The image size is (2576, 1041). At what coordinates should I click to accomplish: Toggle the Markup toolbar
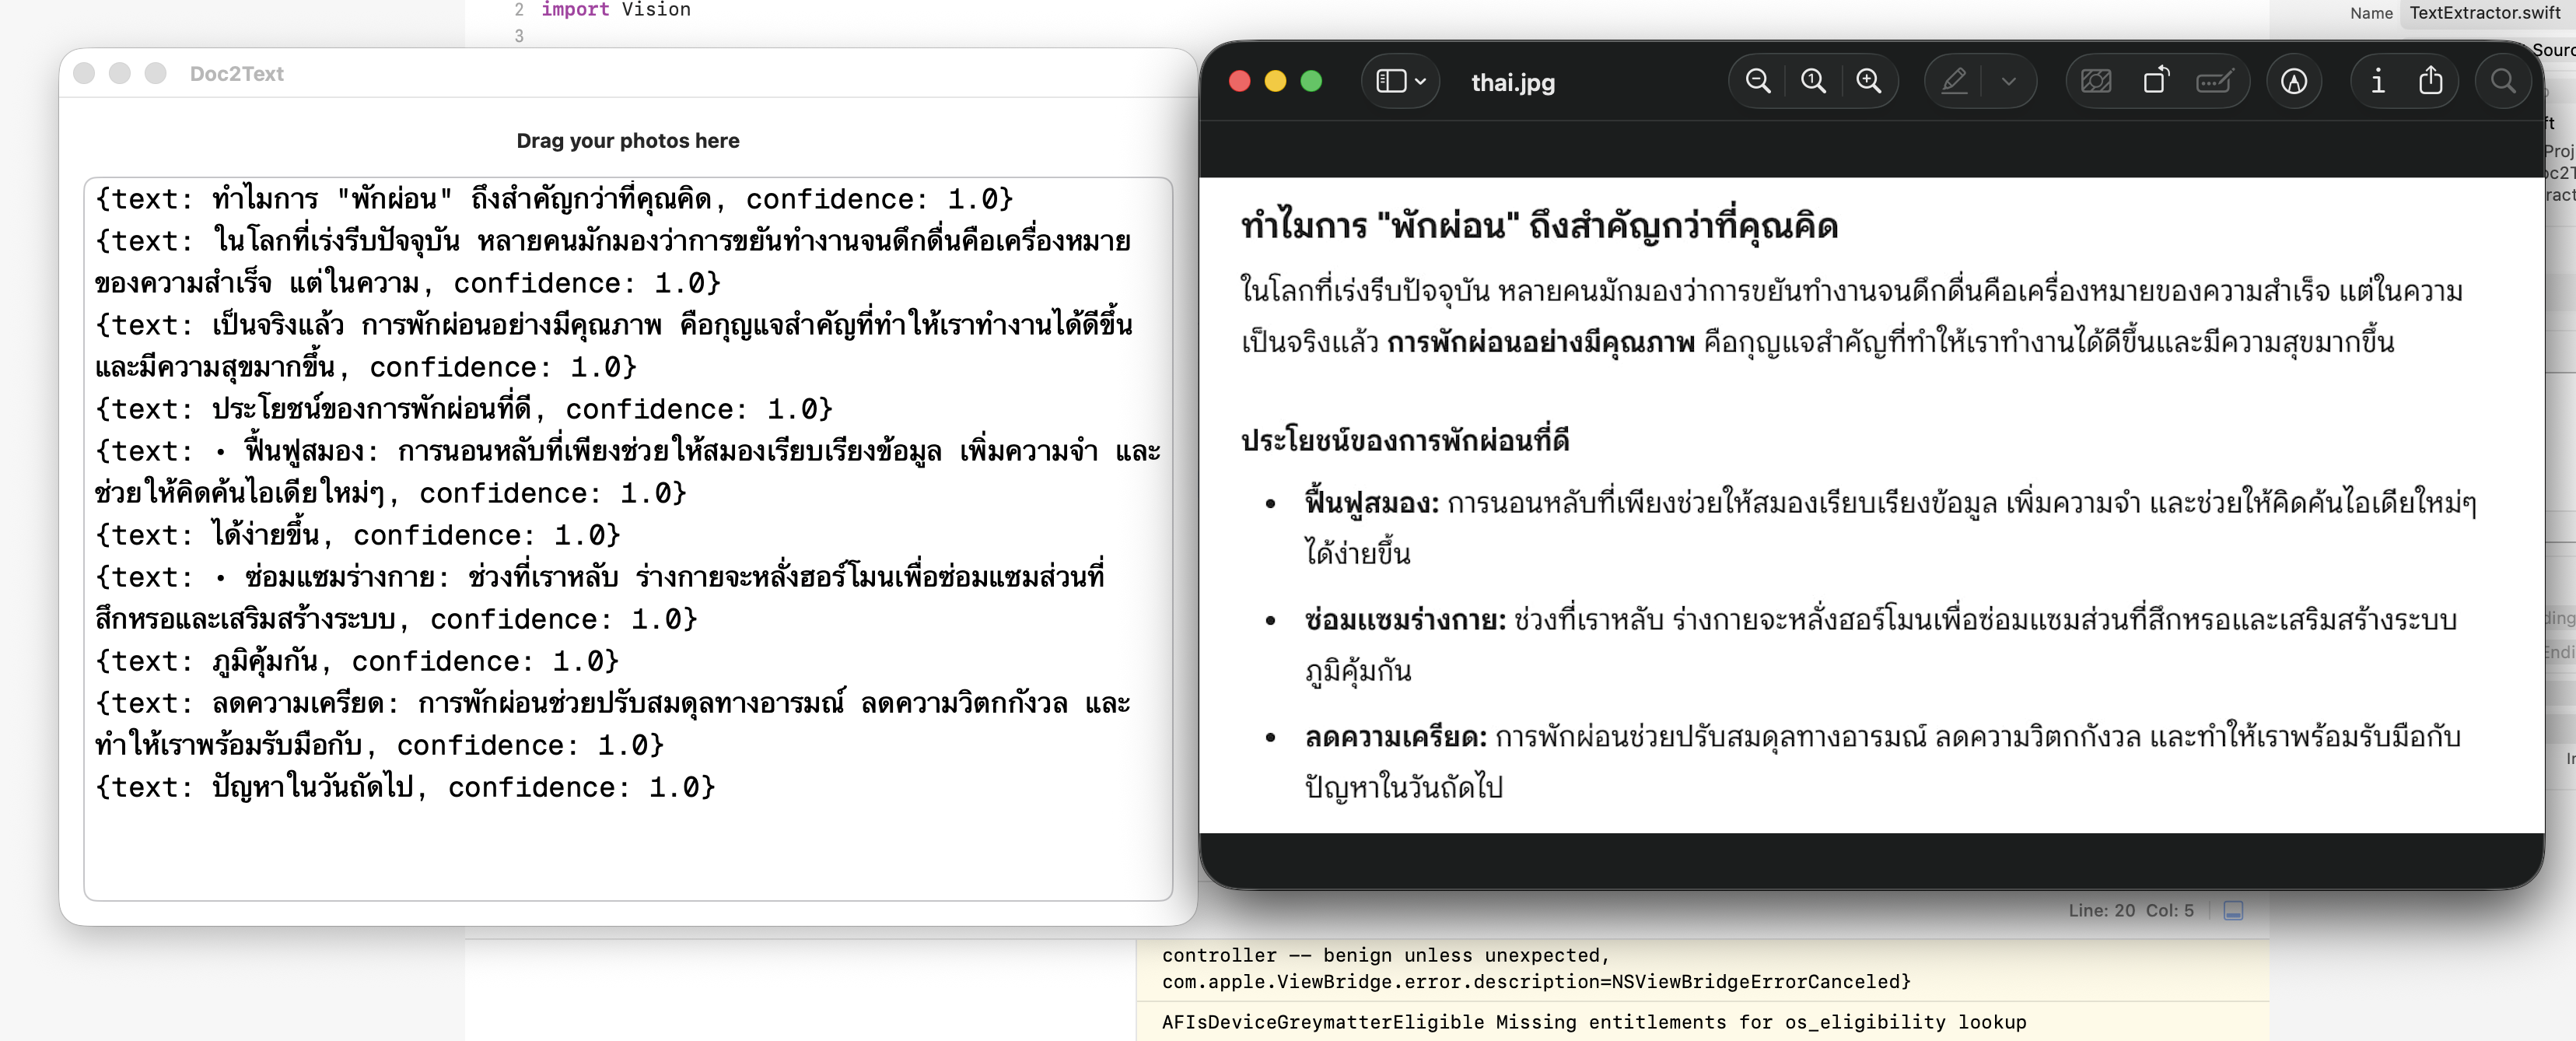coord(2294,81)
